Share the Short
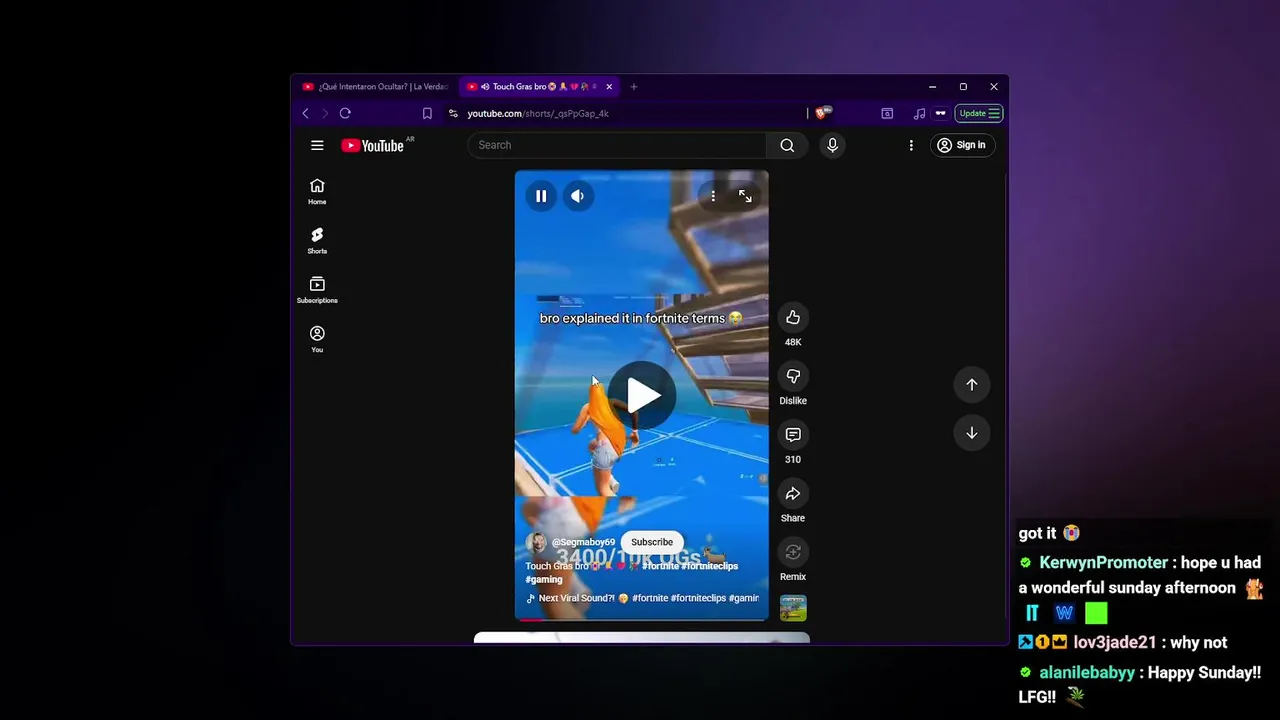 [x=793, y=493]
